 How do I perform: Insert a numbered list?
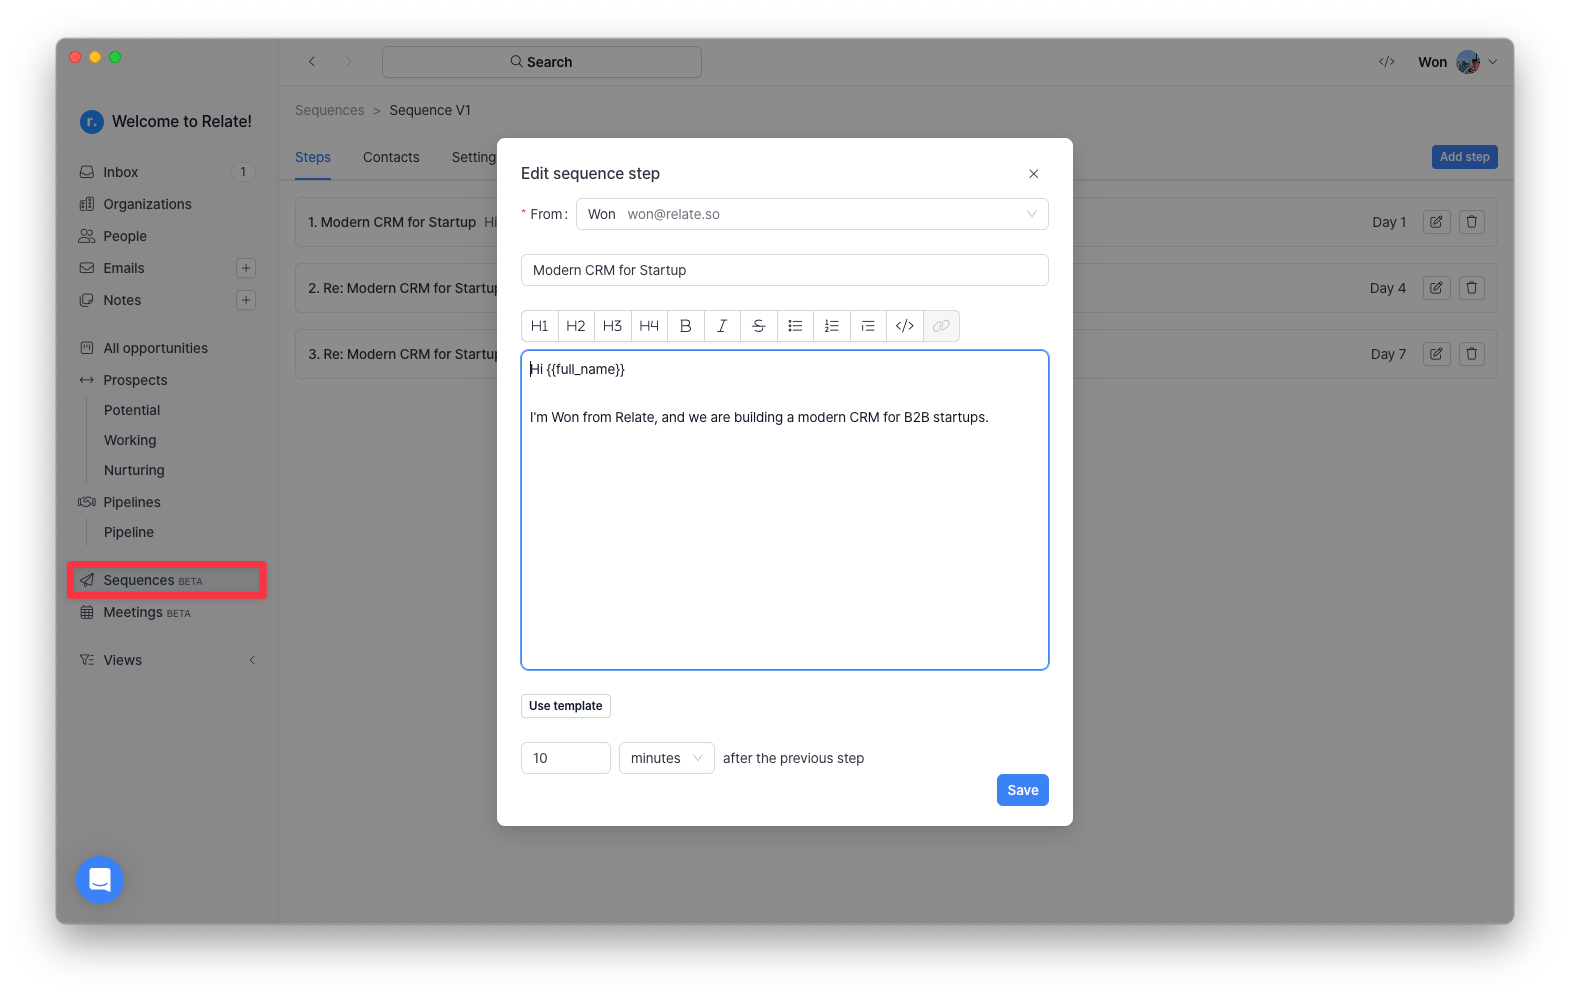point(832,326)
